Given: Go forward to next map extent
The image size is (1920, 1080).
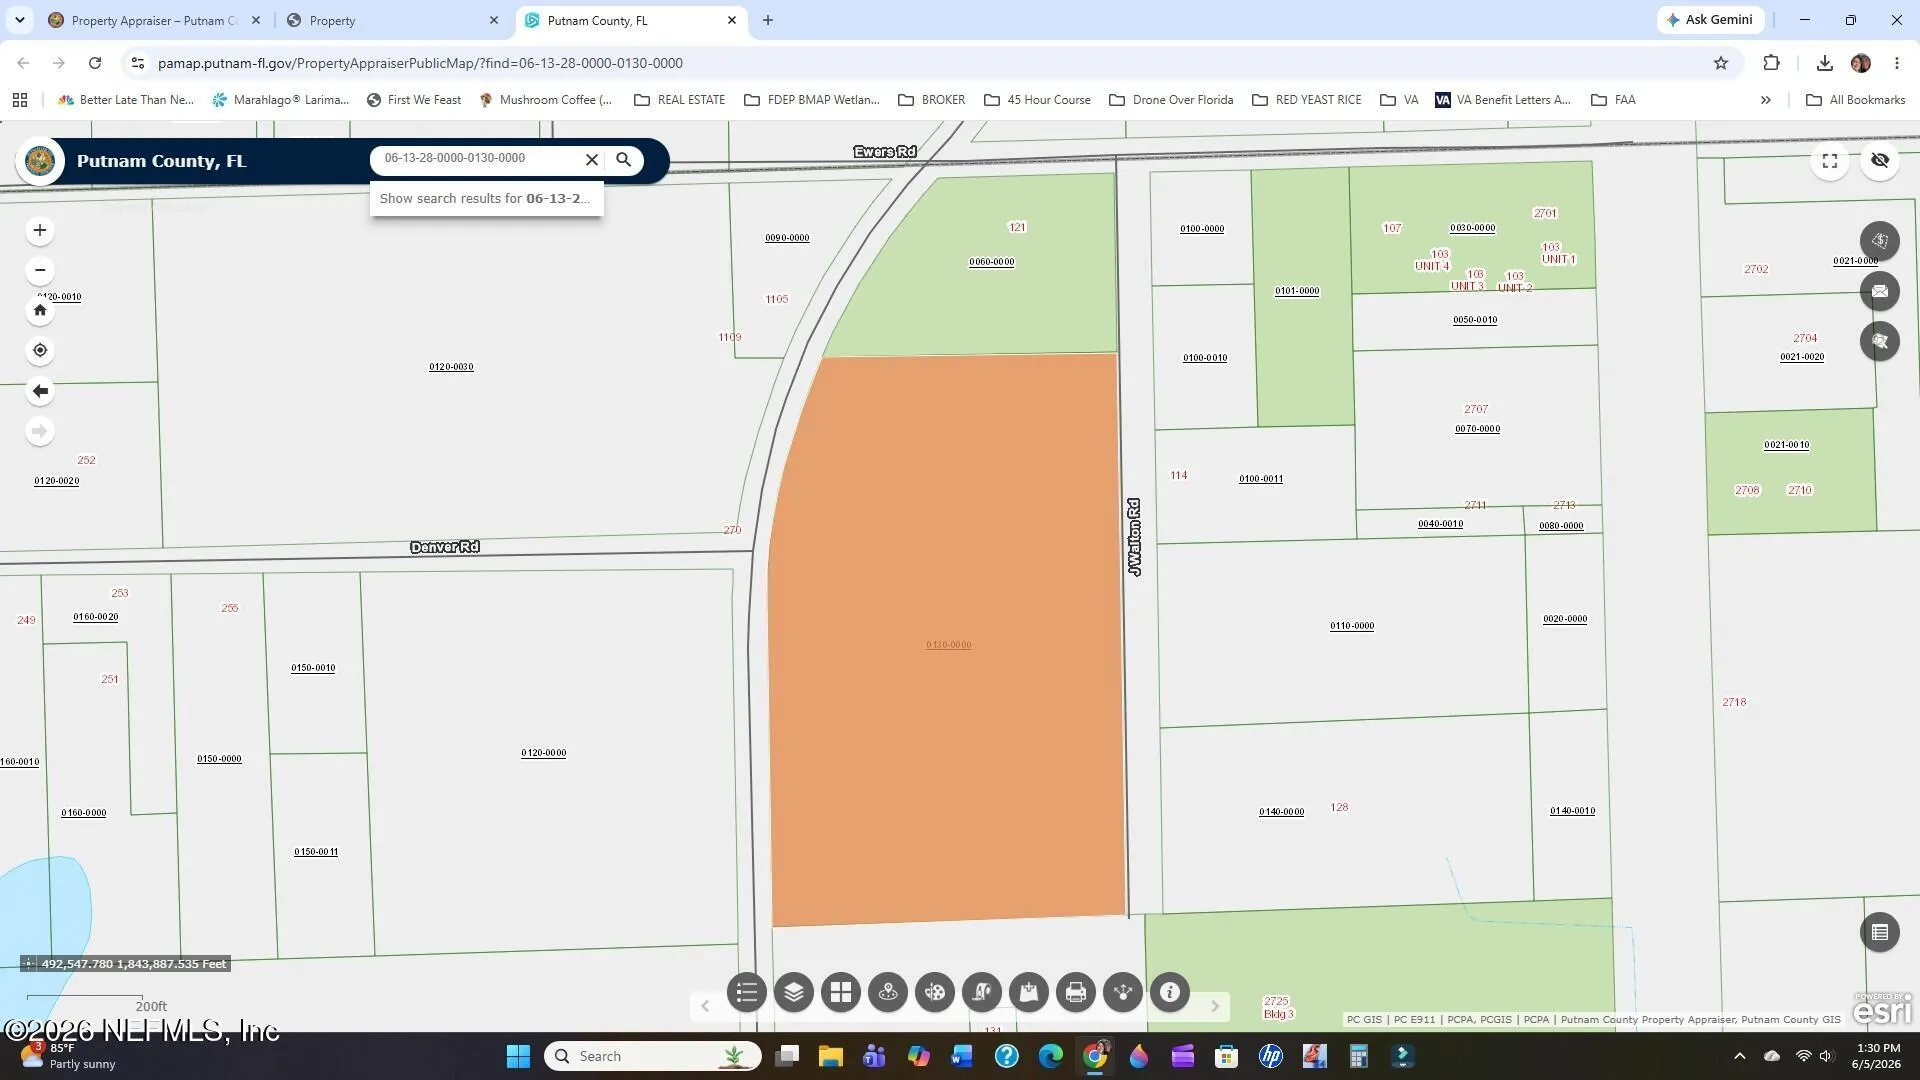Looking at the screenshot, I should [x=40, y=431].
